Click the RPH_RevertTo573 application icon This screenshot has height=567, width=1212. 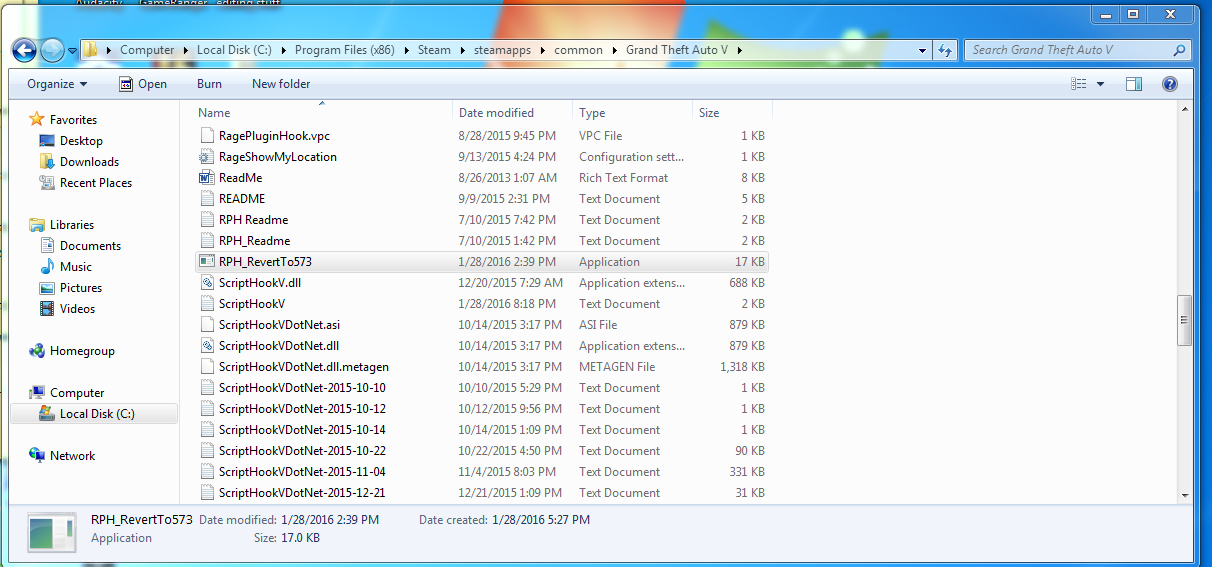click(x=207, y=261)
